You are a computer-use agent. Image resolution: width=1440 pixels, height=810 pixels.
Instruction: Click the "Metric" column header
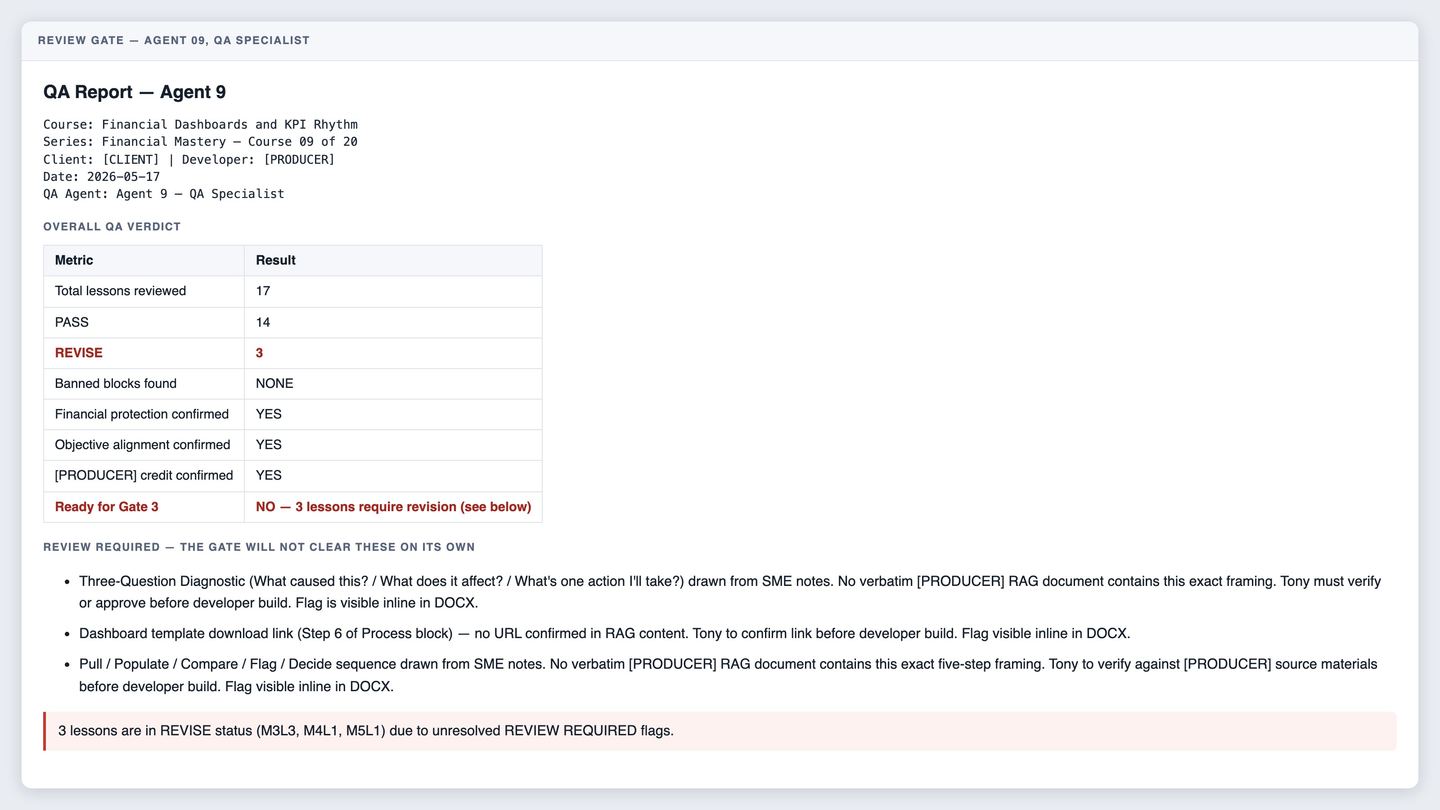(144, 260)
